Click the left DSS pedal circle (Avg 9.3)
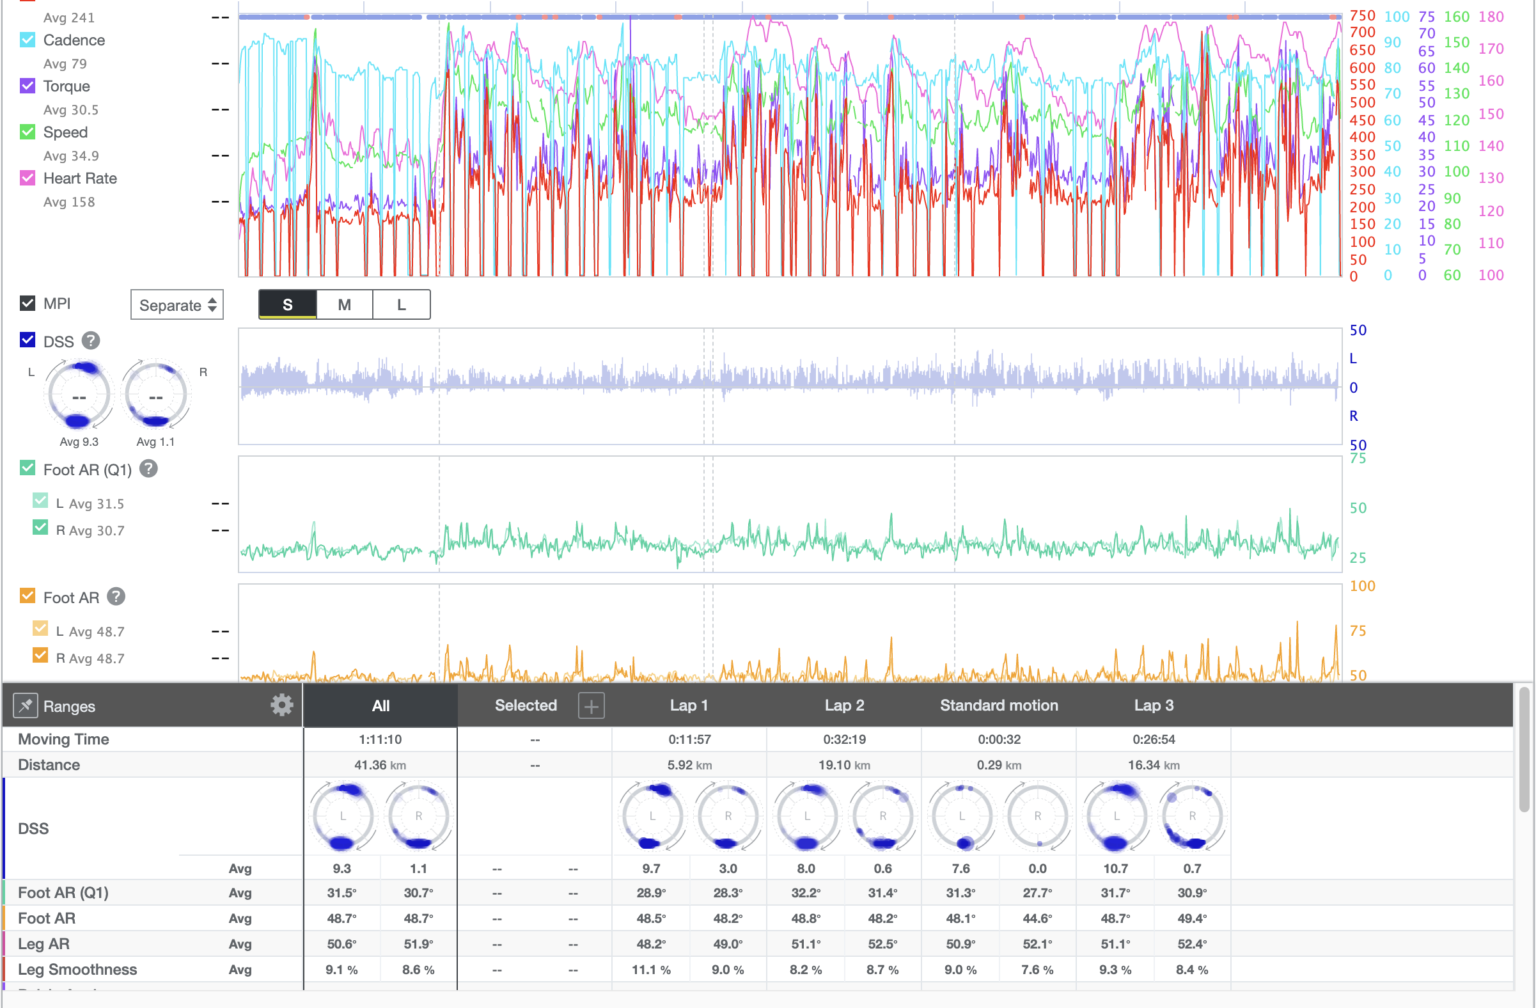The width and height of the screenshot is (1536, 1008). [x=79, y=395]
